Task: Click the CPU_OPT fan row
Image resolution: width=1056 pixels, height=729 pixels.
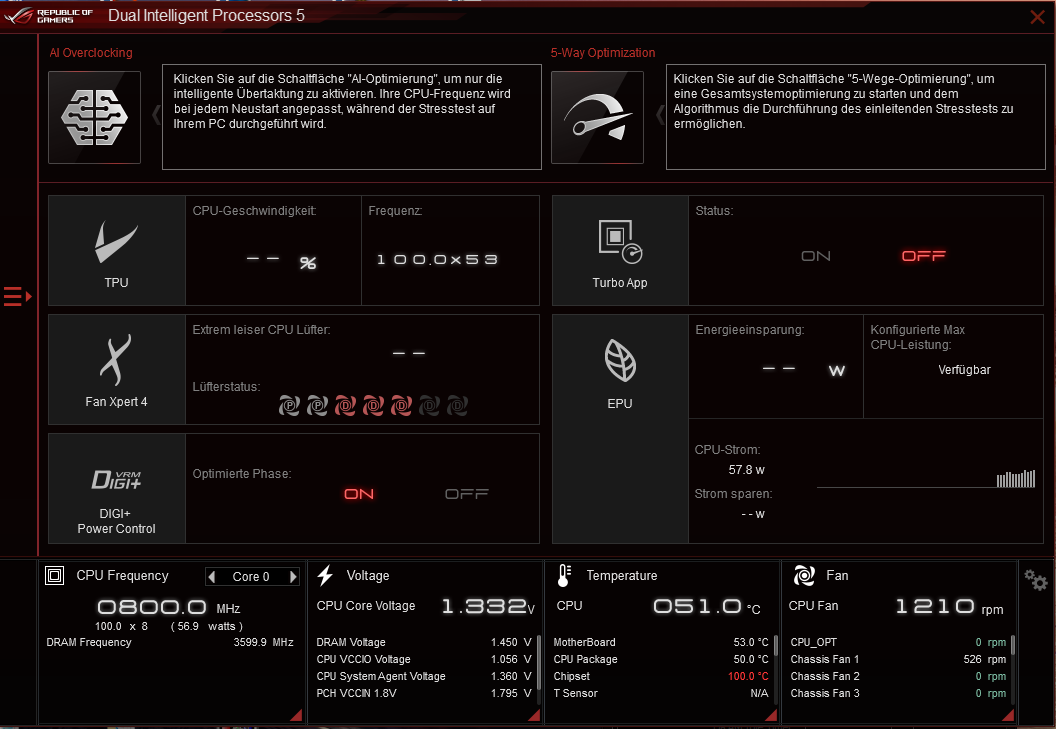Action: tap(898, 642)
